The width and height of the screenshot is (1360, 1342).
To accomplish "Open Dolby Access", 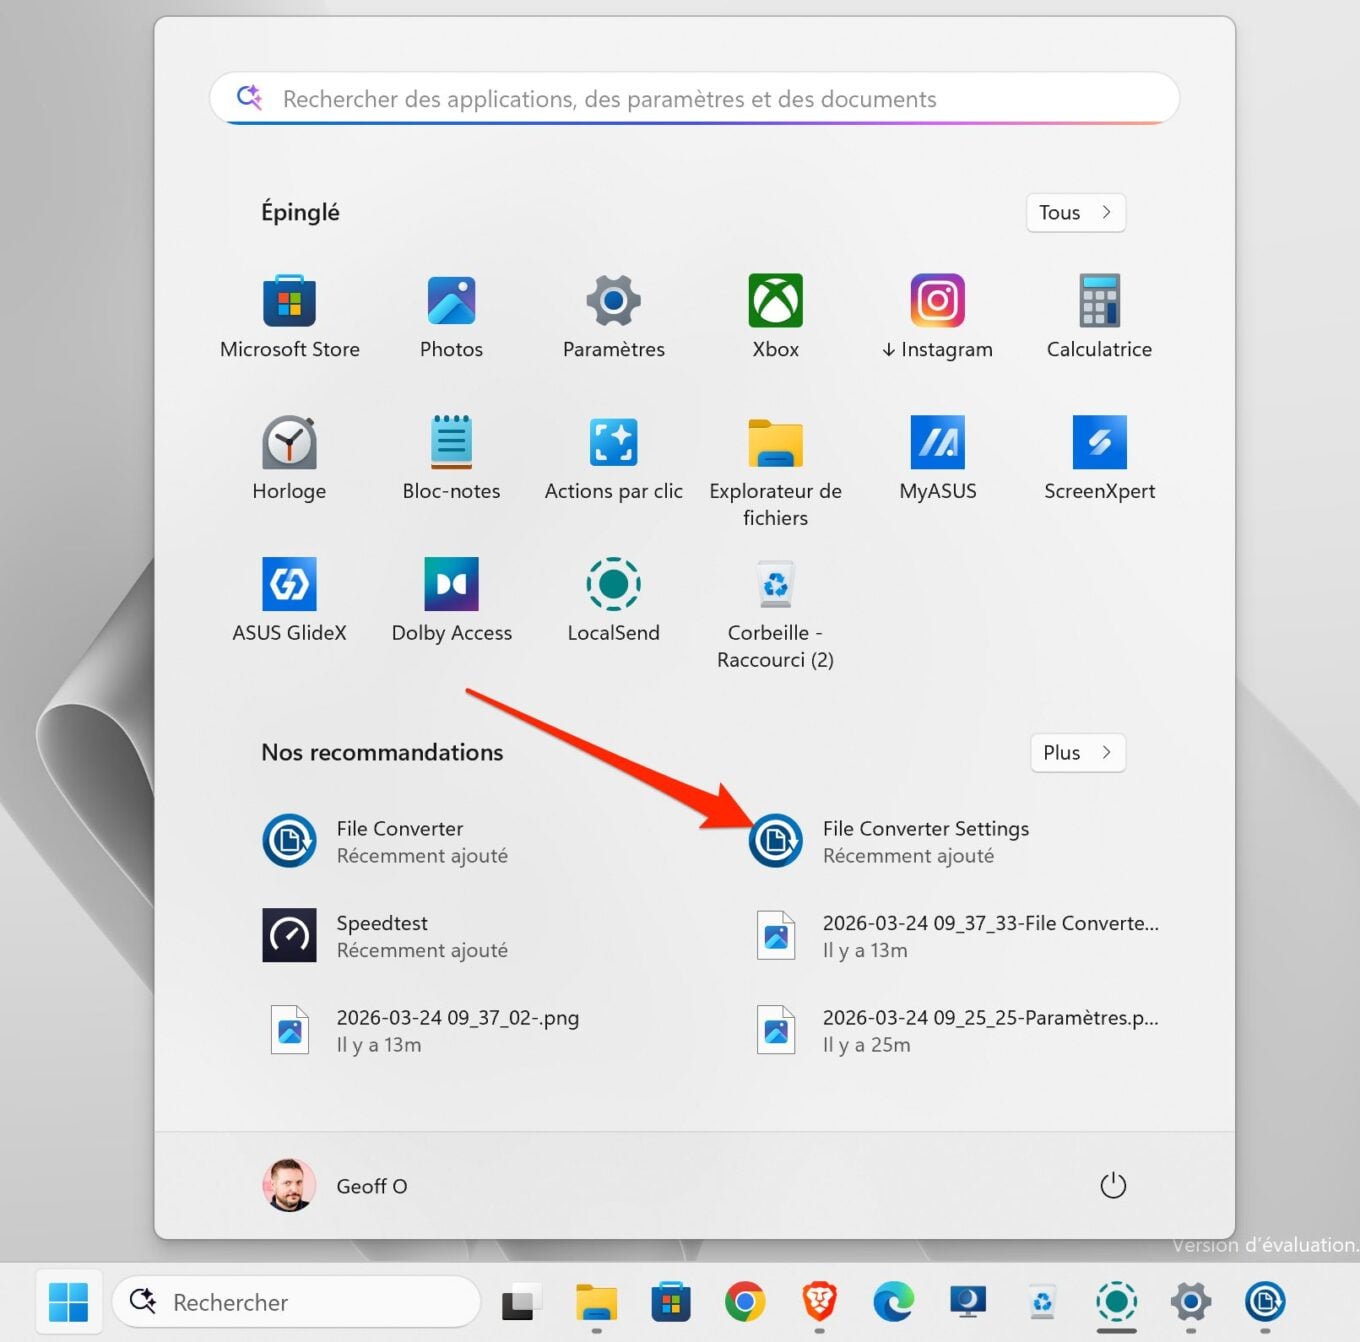I will [451, 600].
